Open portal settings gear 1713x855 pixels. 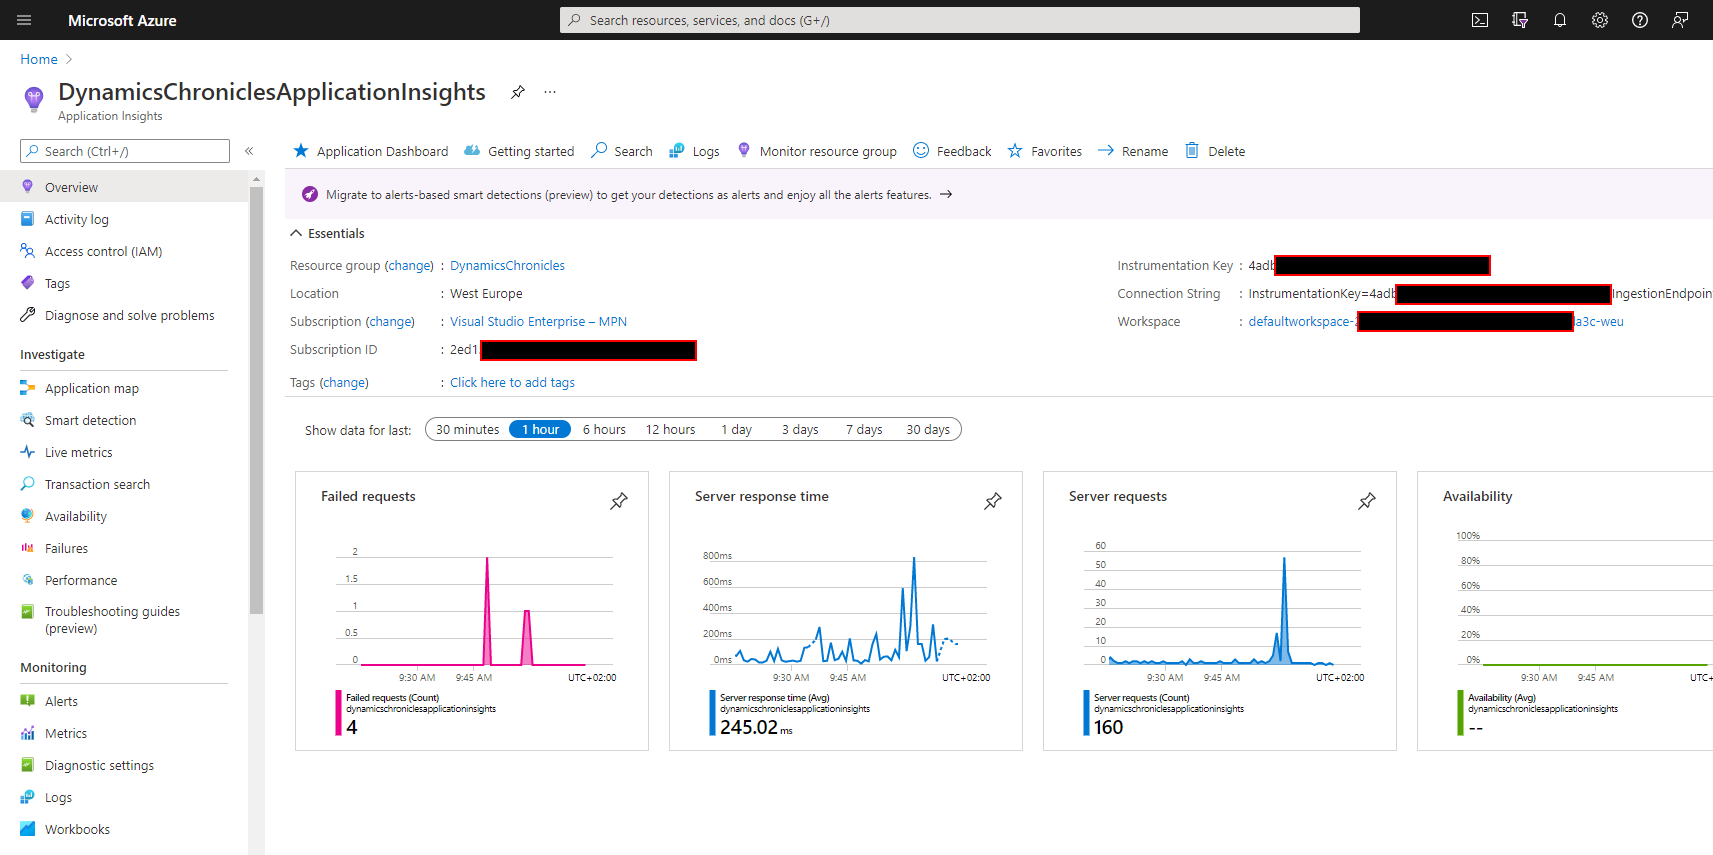click(x=1600, y=20)
